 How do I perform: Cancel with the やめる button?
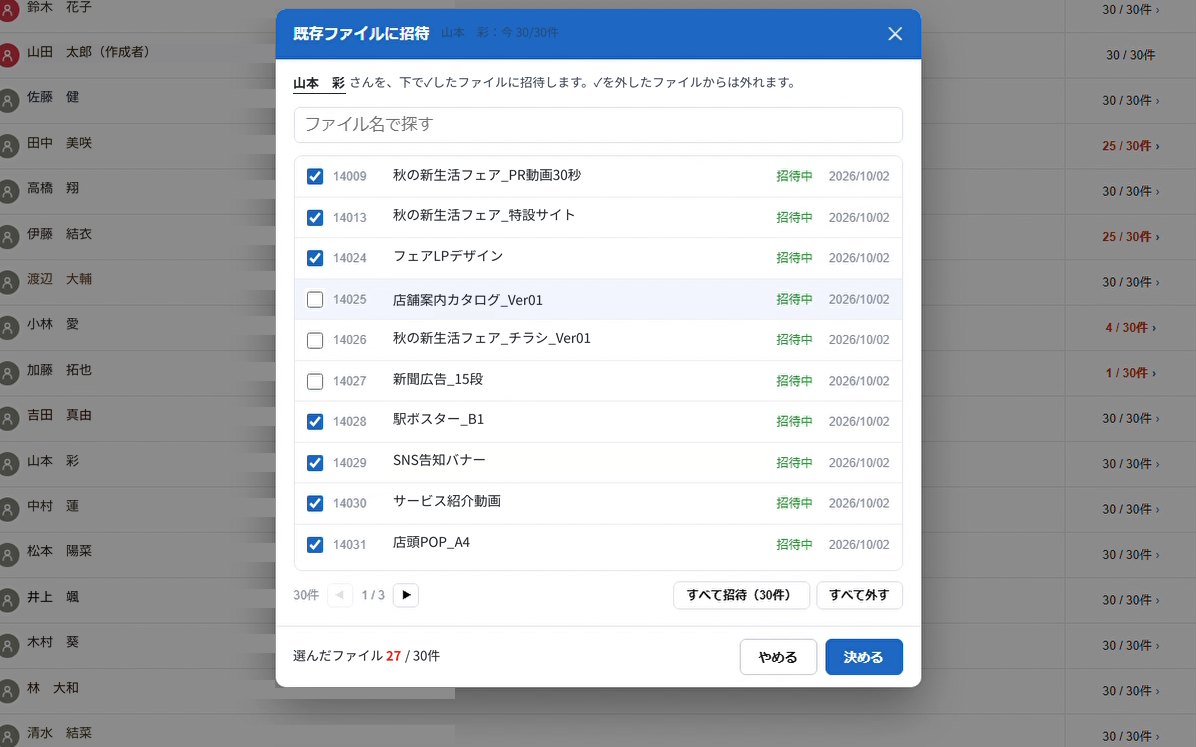[x=778, y=657]
